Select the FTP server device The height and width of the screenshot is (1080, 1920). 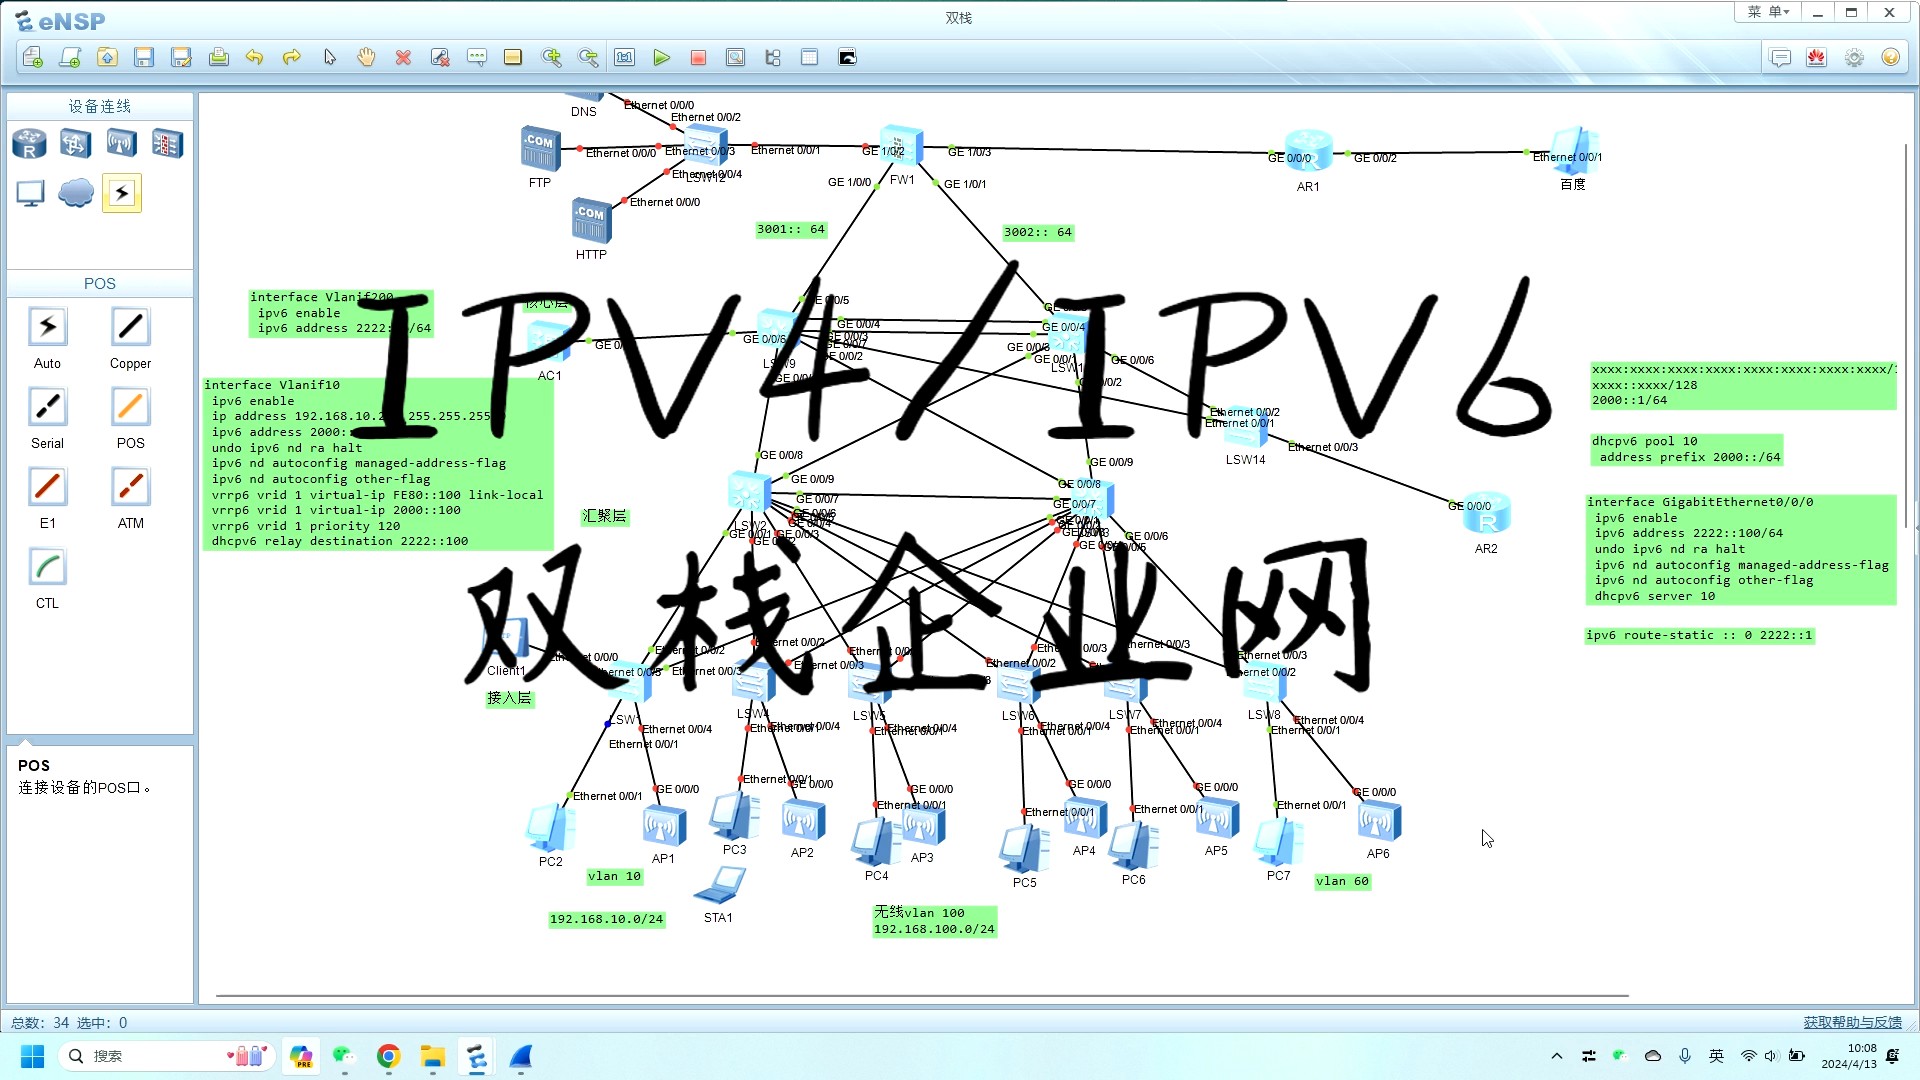click(540, 149)
